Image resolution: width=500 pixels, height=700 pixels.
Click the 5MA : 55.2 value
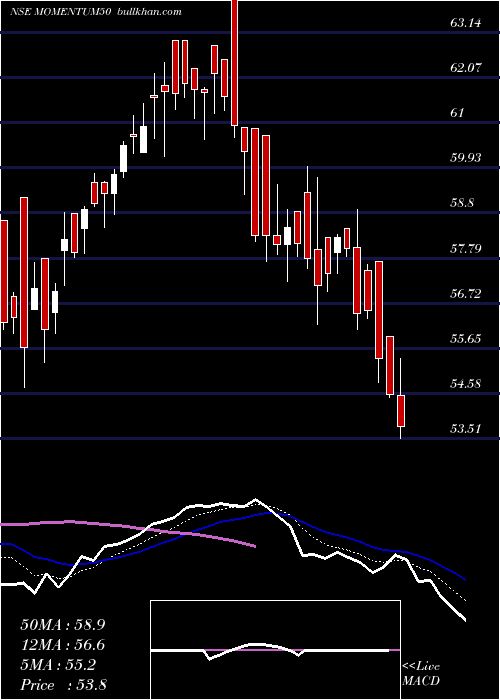pos(58,665)
